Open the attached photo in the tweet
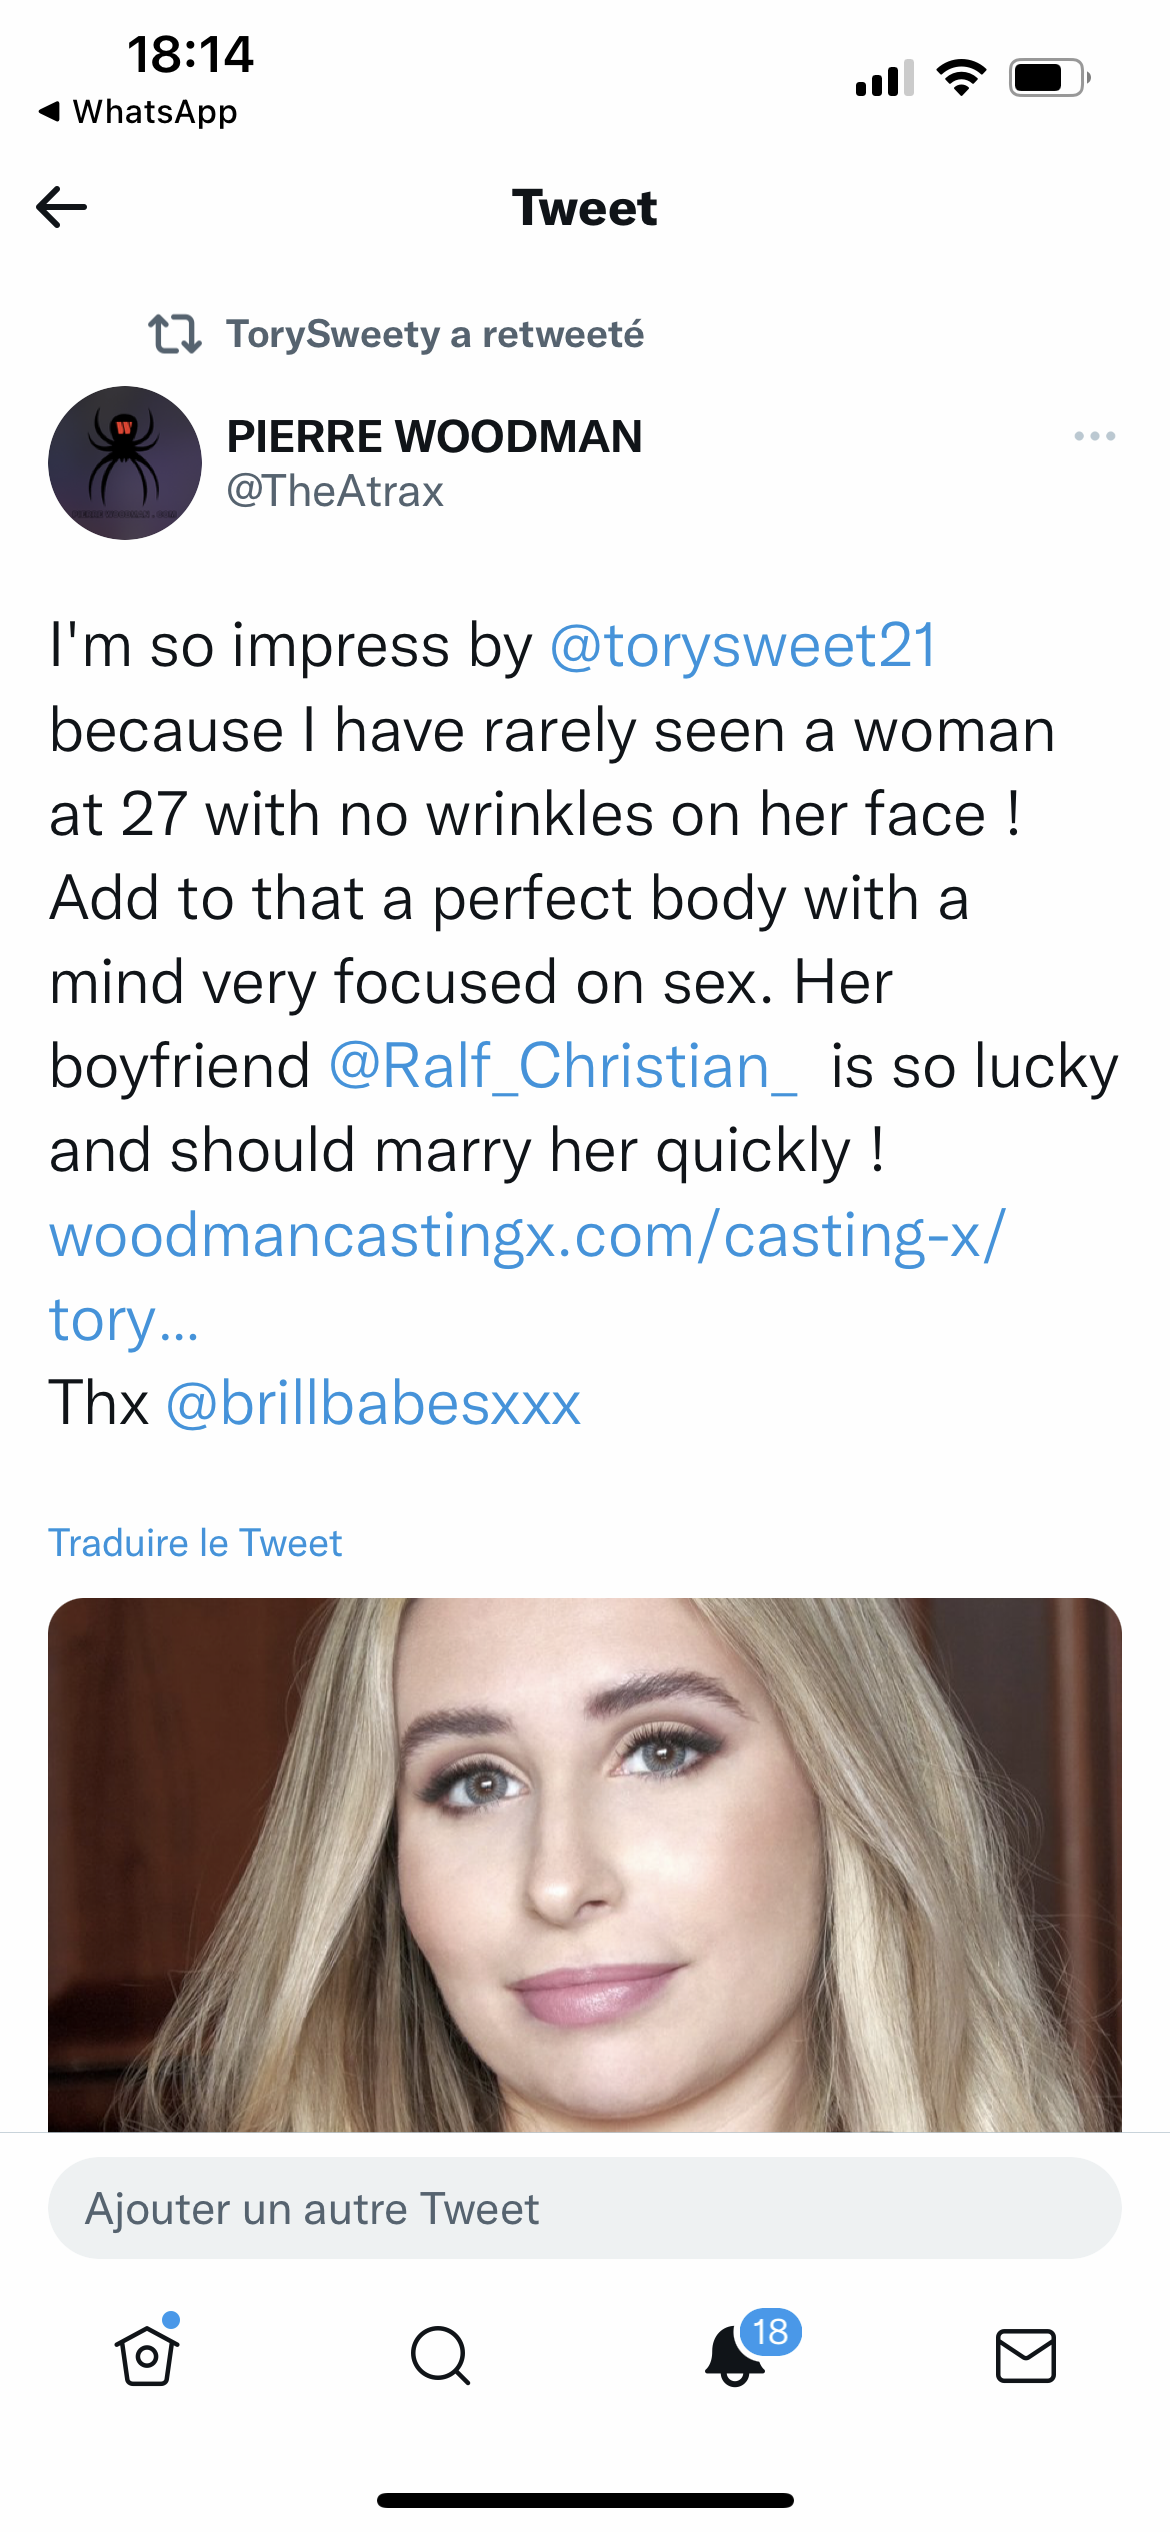Image resolution: width=1170 pixels, height=2532 pixels. 585,1864
